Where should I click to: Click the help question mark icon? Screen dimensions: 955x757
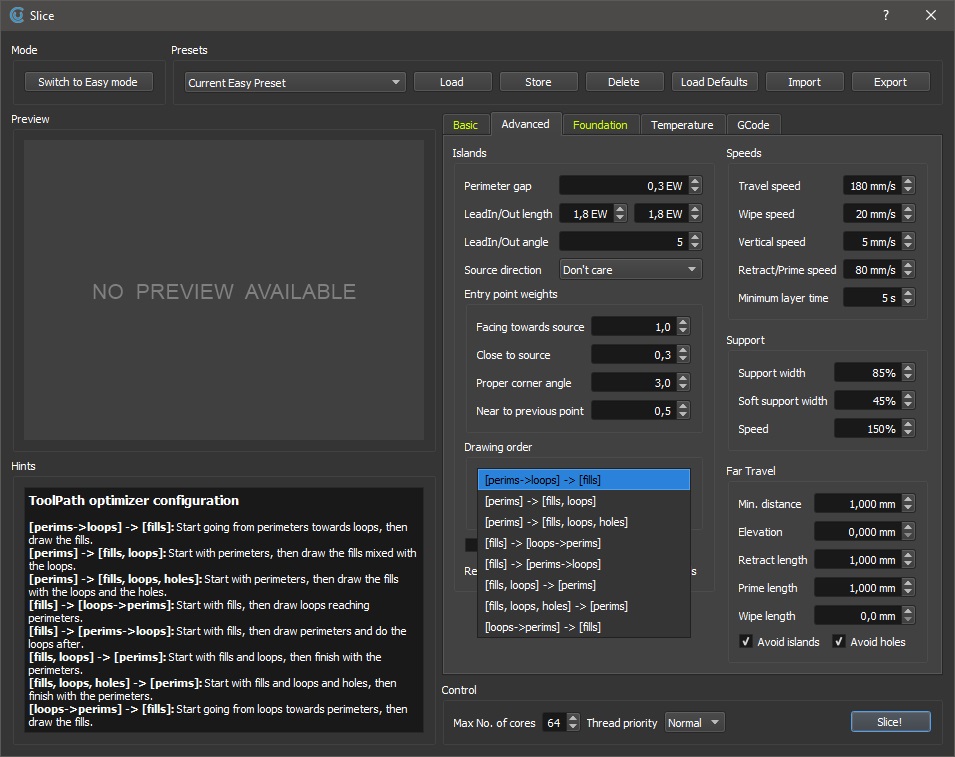coord(885,15)
